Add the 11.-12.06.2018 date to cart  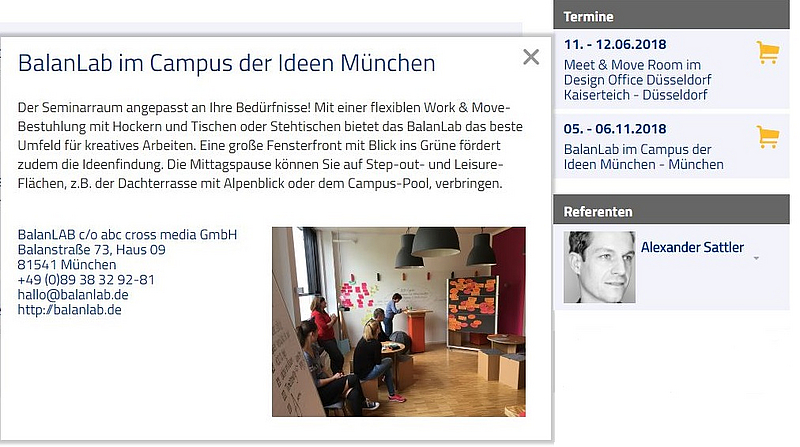768,53
